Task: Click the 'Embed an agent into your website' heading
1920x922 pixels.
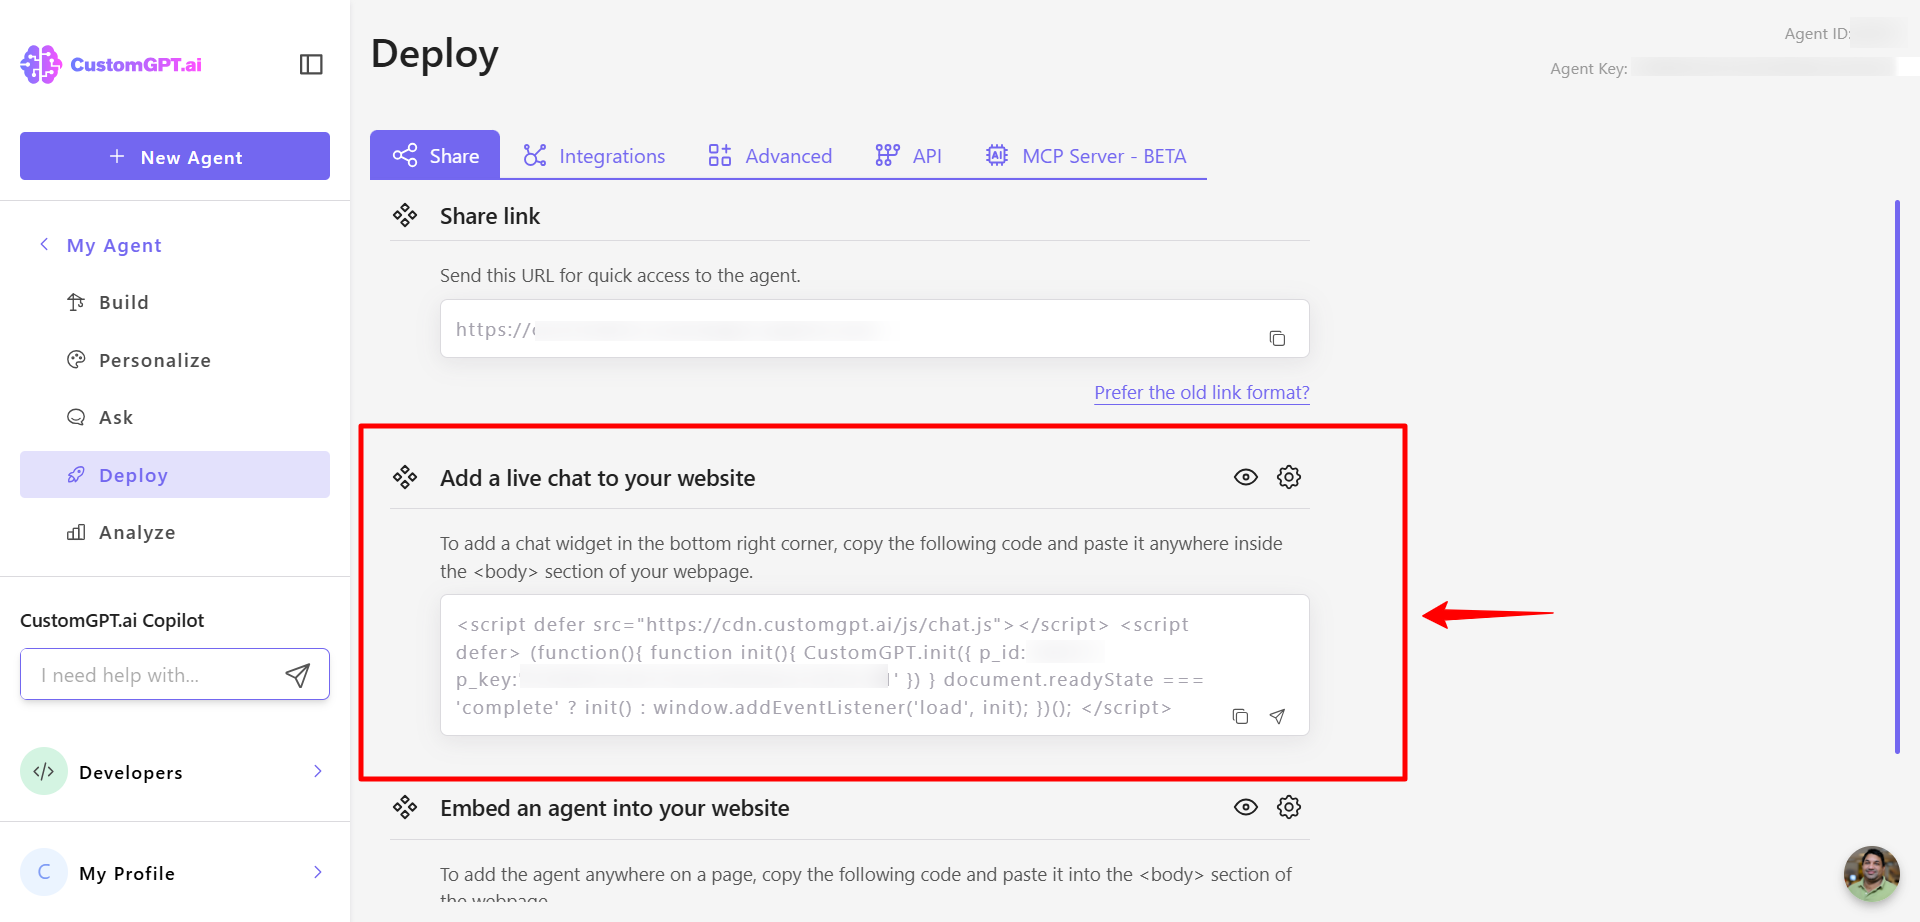Action: click(615, 808)
